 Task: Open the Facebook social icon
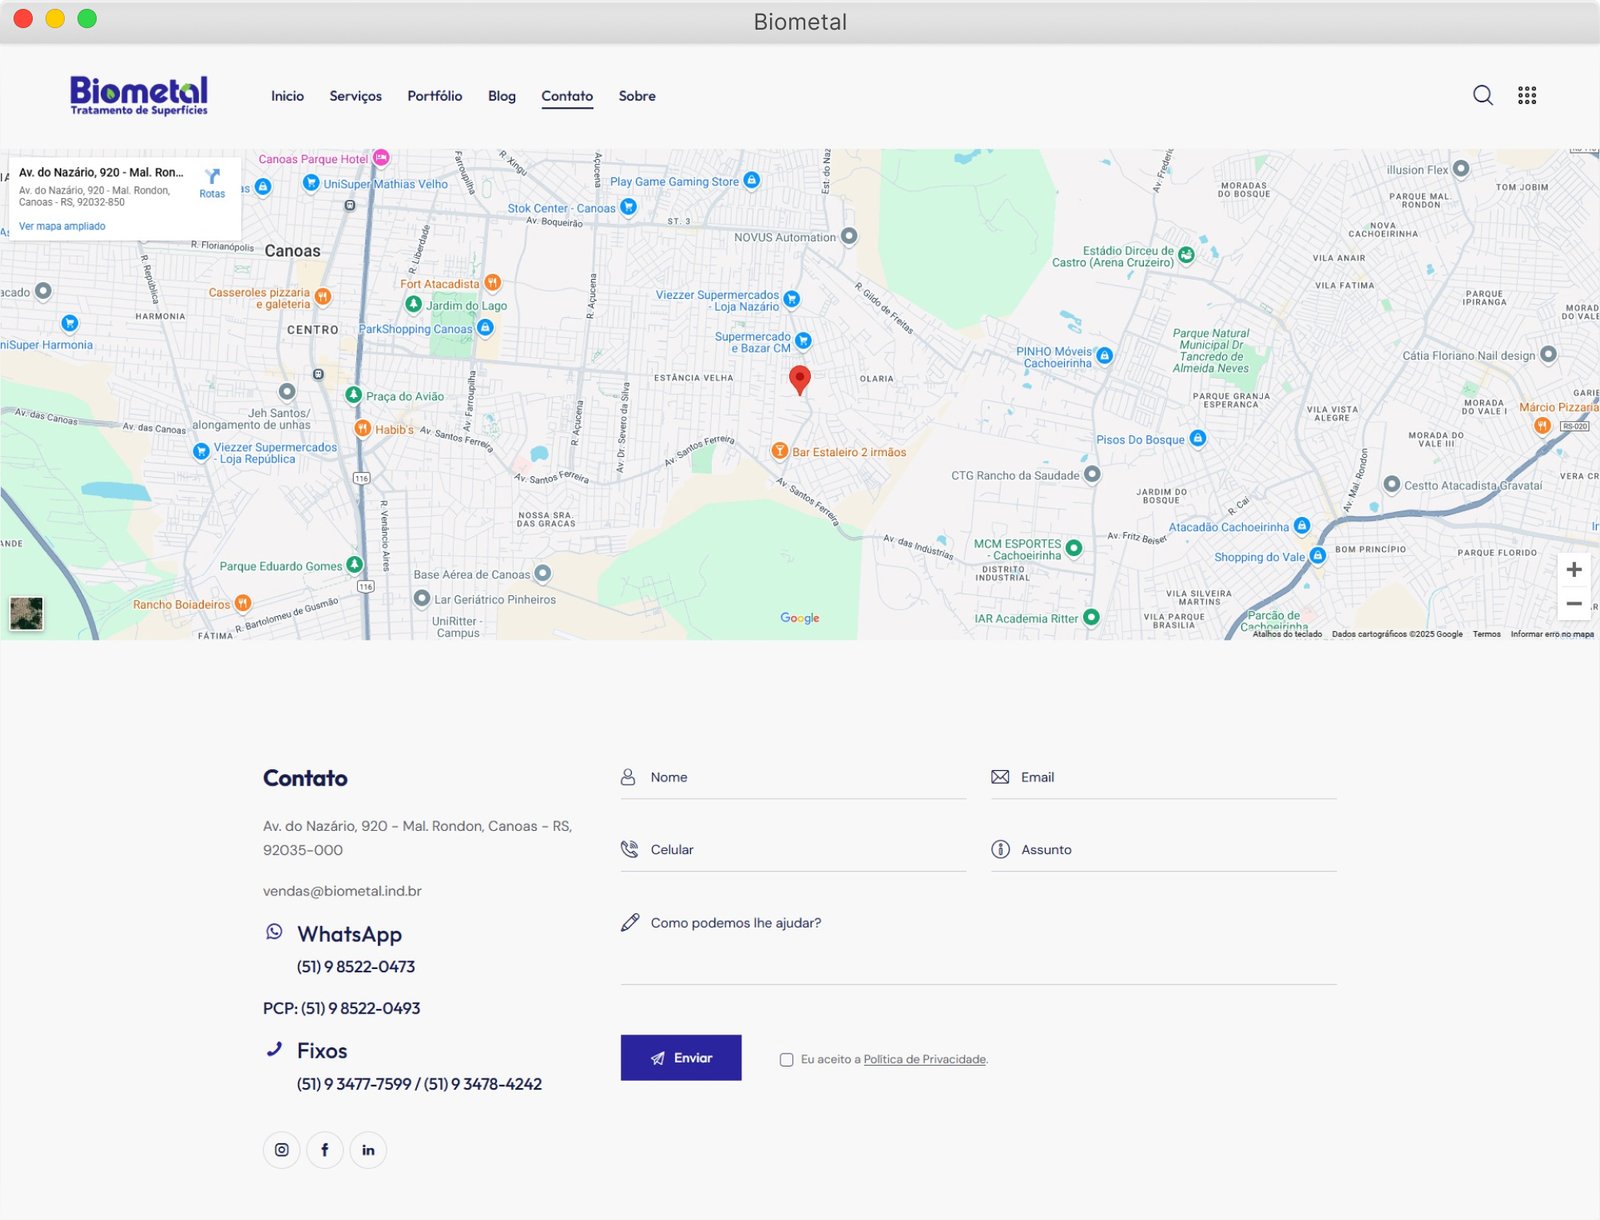[325, 1150]
